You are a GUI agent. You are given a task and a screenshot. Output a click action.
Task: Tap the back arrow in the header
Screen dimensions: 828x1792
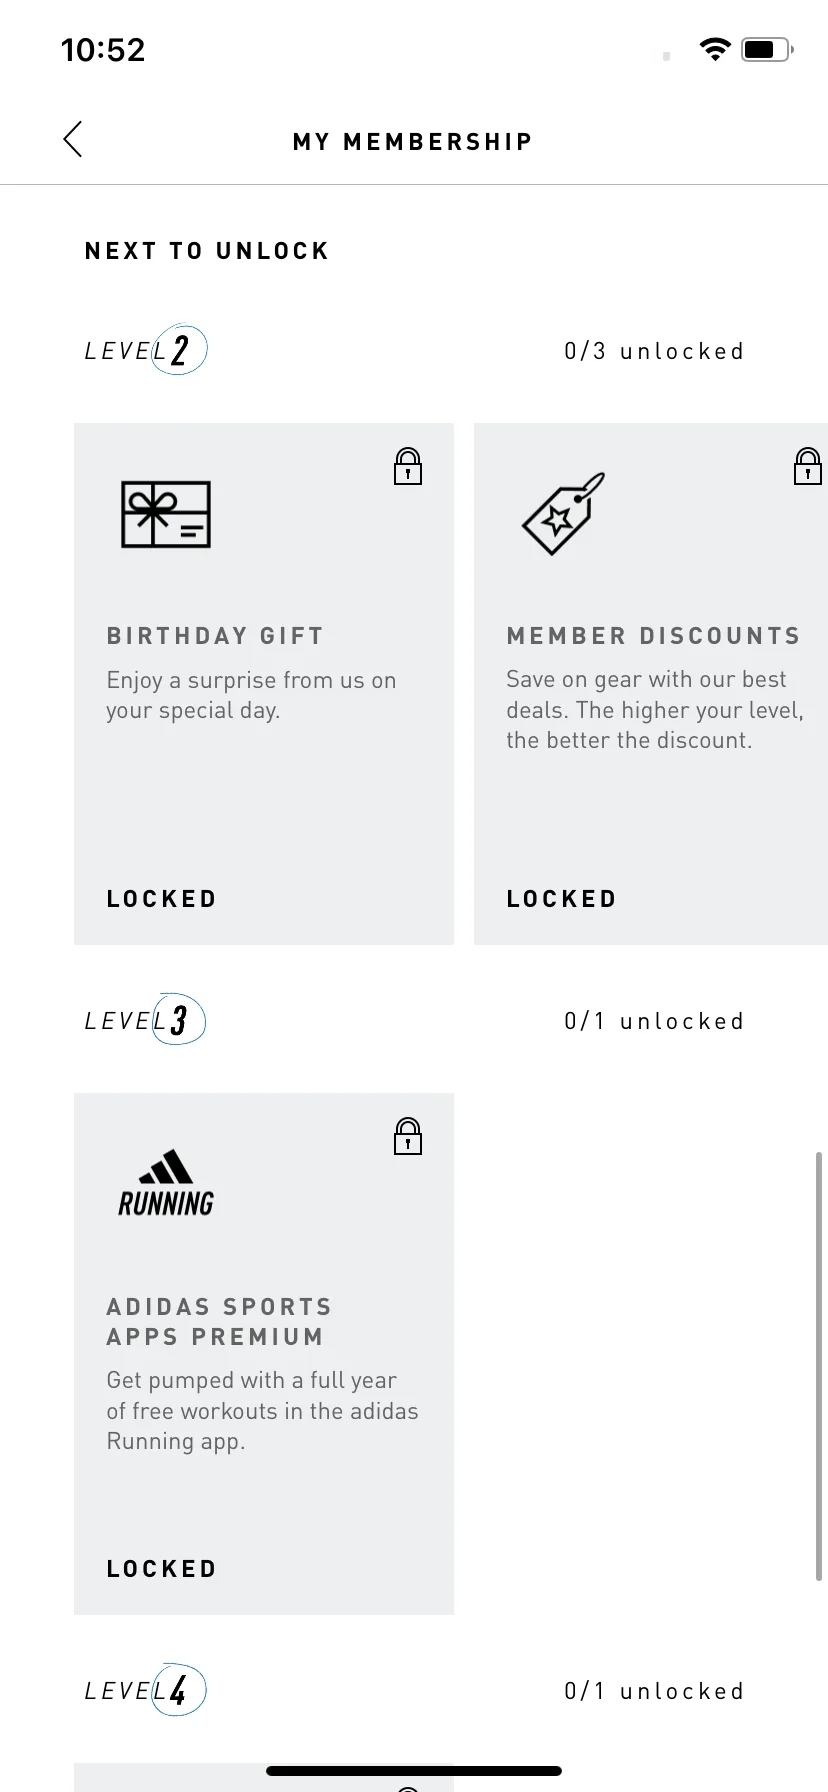73,140
